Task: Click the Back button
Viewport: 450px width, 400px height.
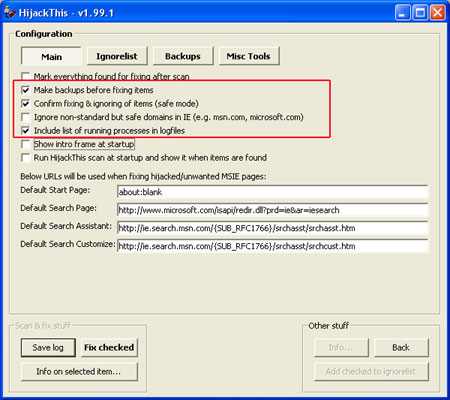Action: click(401, 347)
